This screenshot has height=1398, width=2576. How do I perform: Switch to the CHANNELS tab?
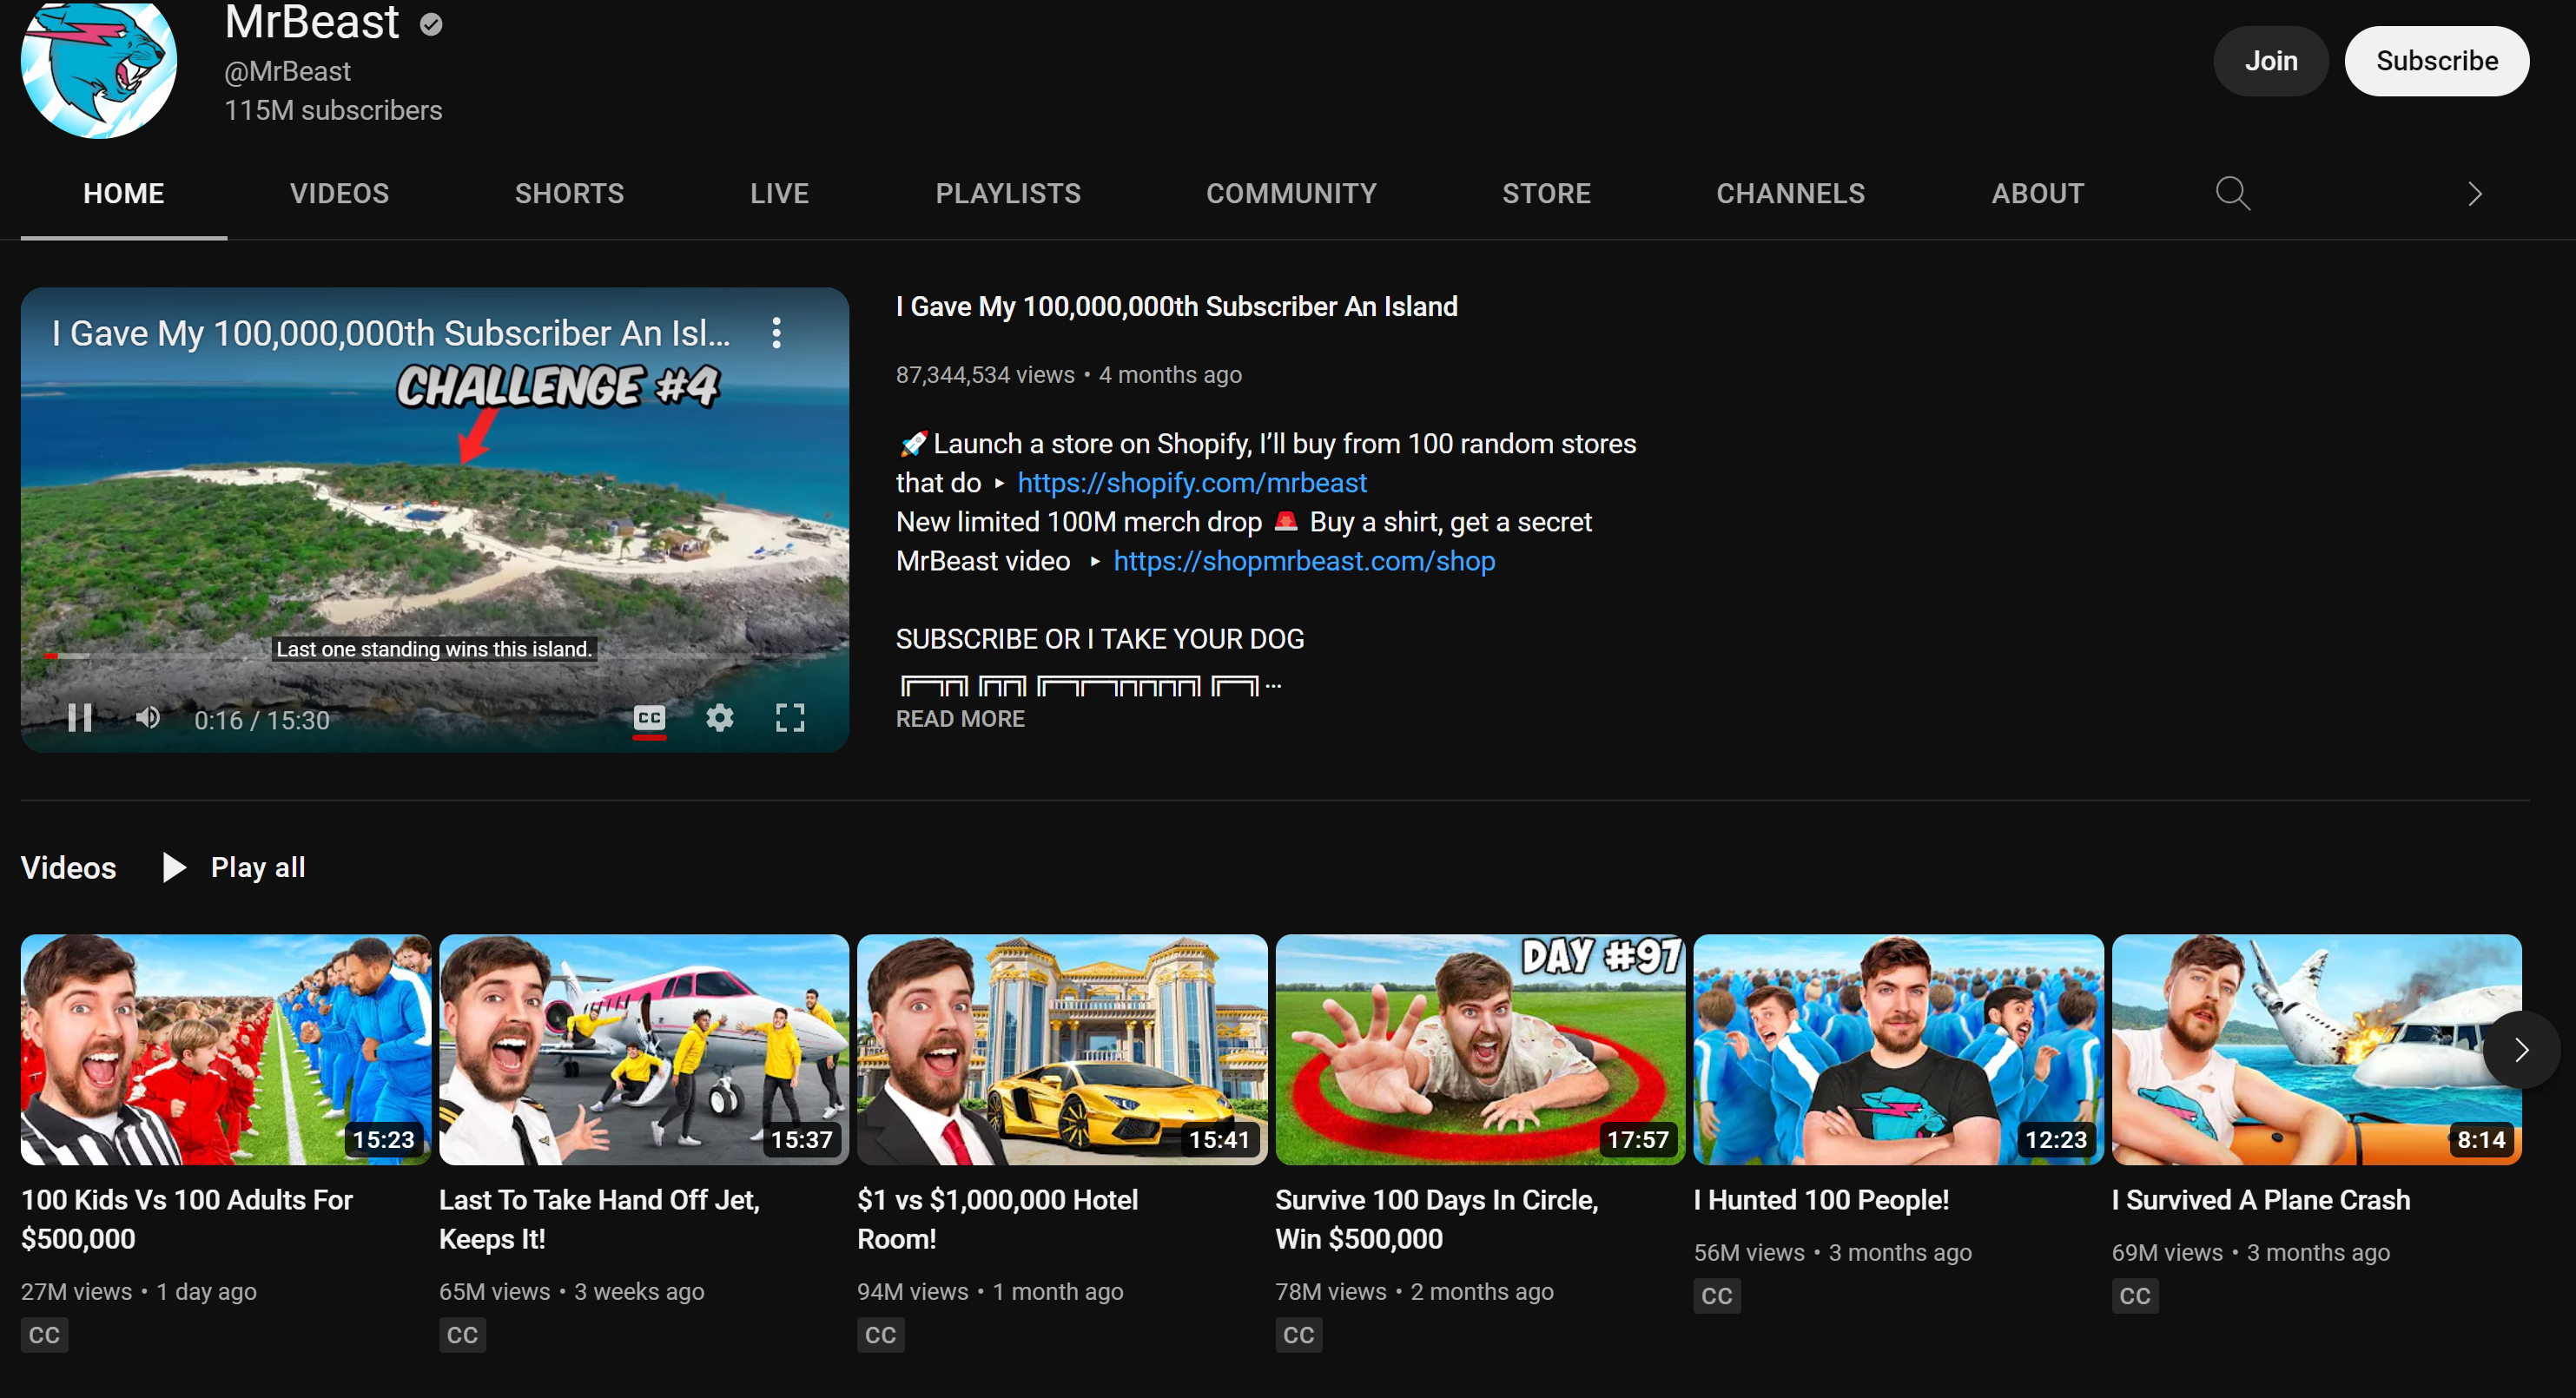click(1791, 194)
